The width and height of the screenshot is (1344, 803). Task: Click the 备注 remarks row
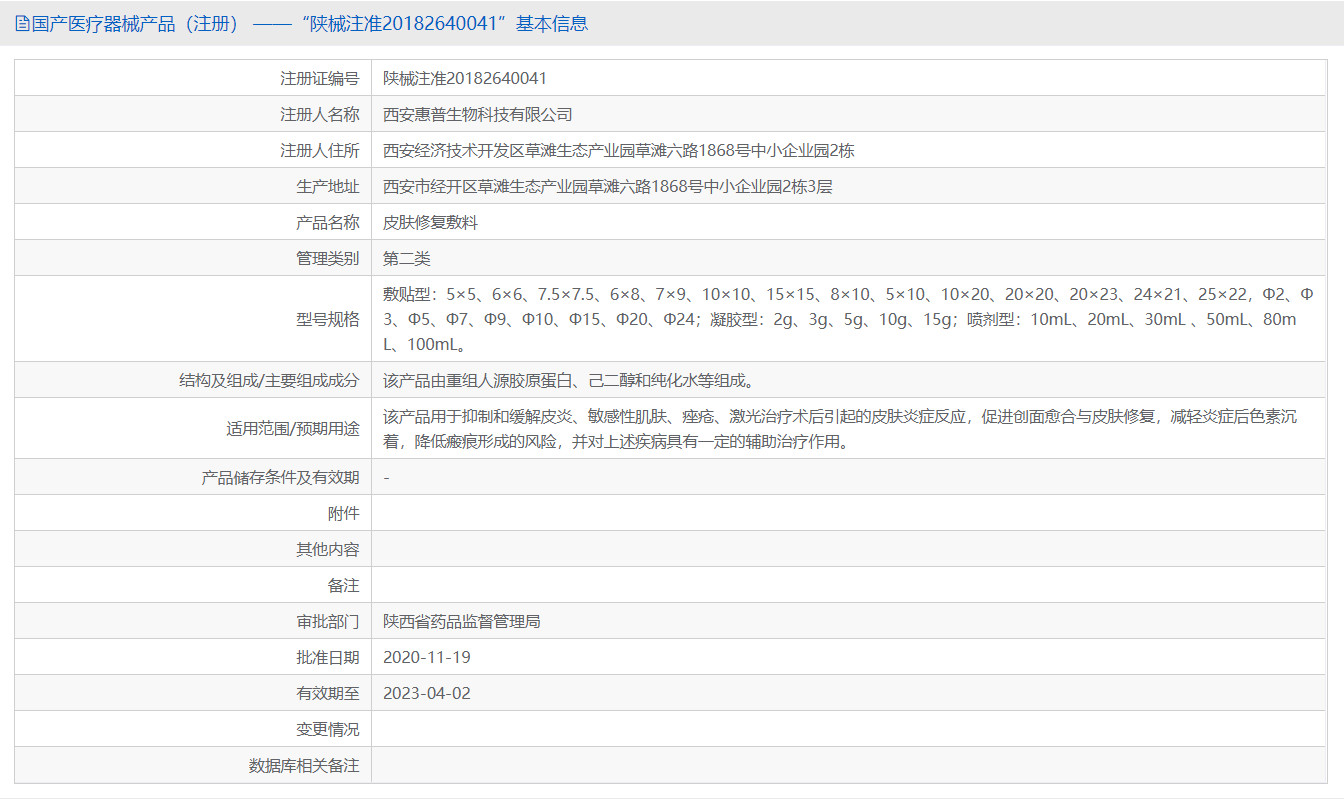point(700,584)
